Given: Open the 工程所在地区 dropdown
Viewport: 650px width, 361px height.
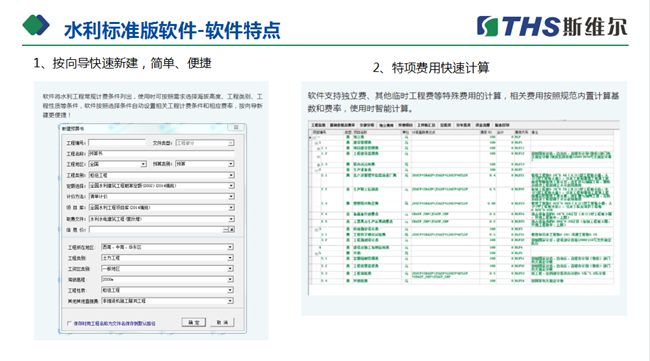Looking at the screenshot, I should coord(230,247).
